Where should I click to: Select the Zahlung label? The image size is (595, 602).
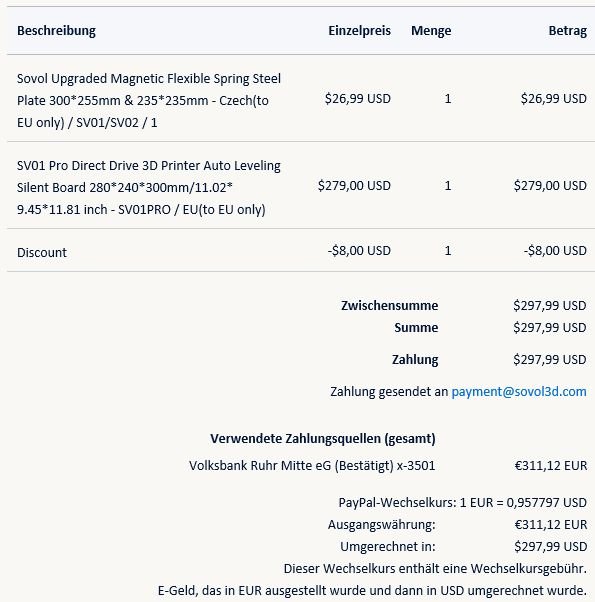[x=415, y=360]
